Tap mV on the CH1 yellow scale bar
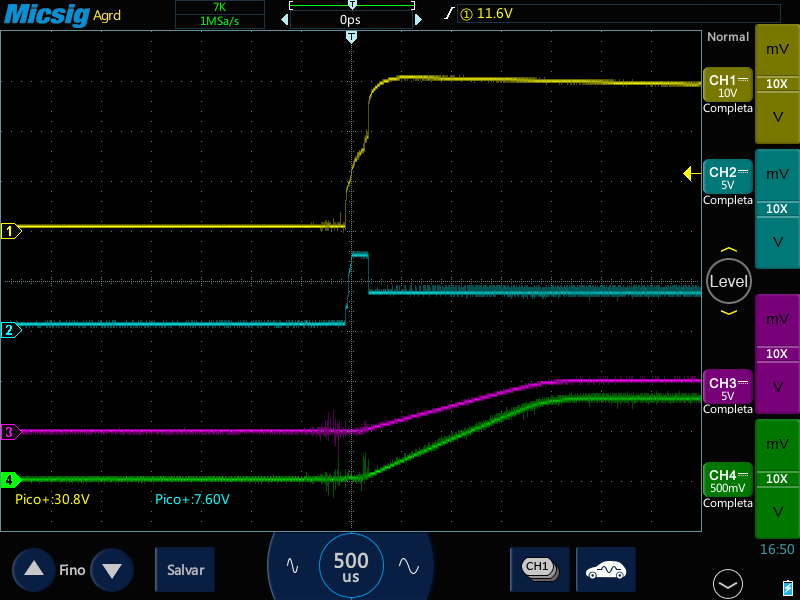 pyautogui.click(x=777, y=49)
